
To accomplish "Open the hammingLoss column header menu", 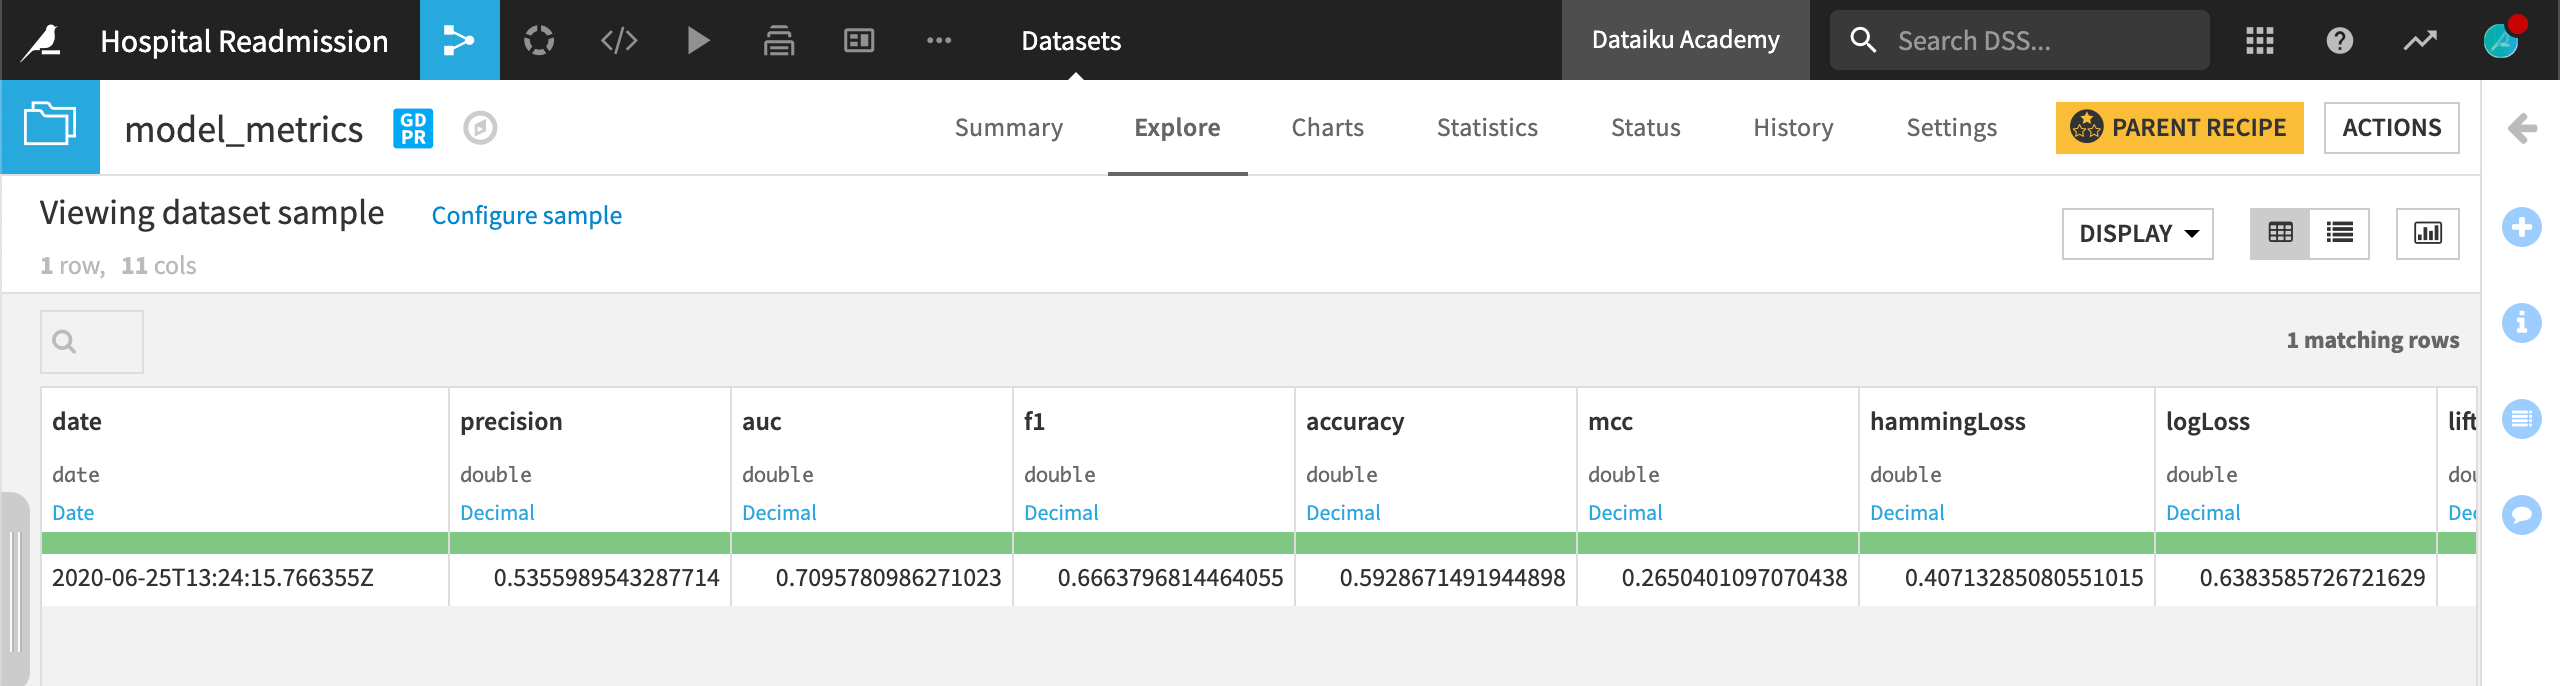I will (1948, 422).
